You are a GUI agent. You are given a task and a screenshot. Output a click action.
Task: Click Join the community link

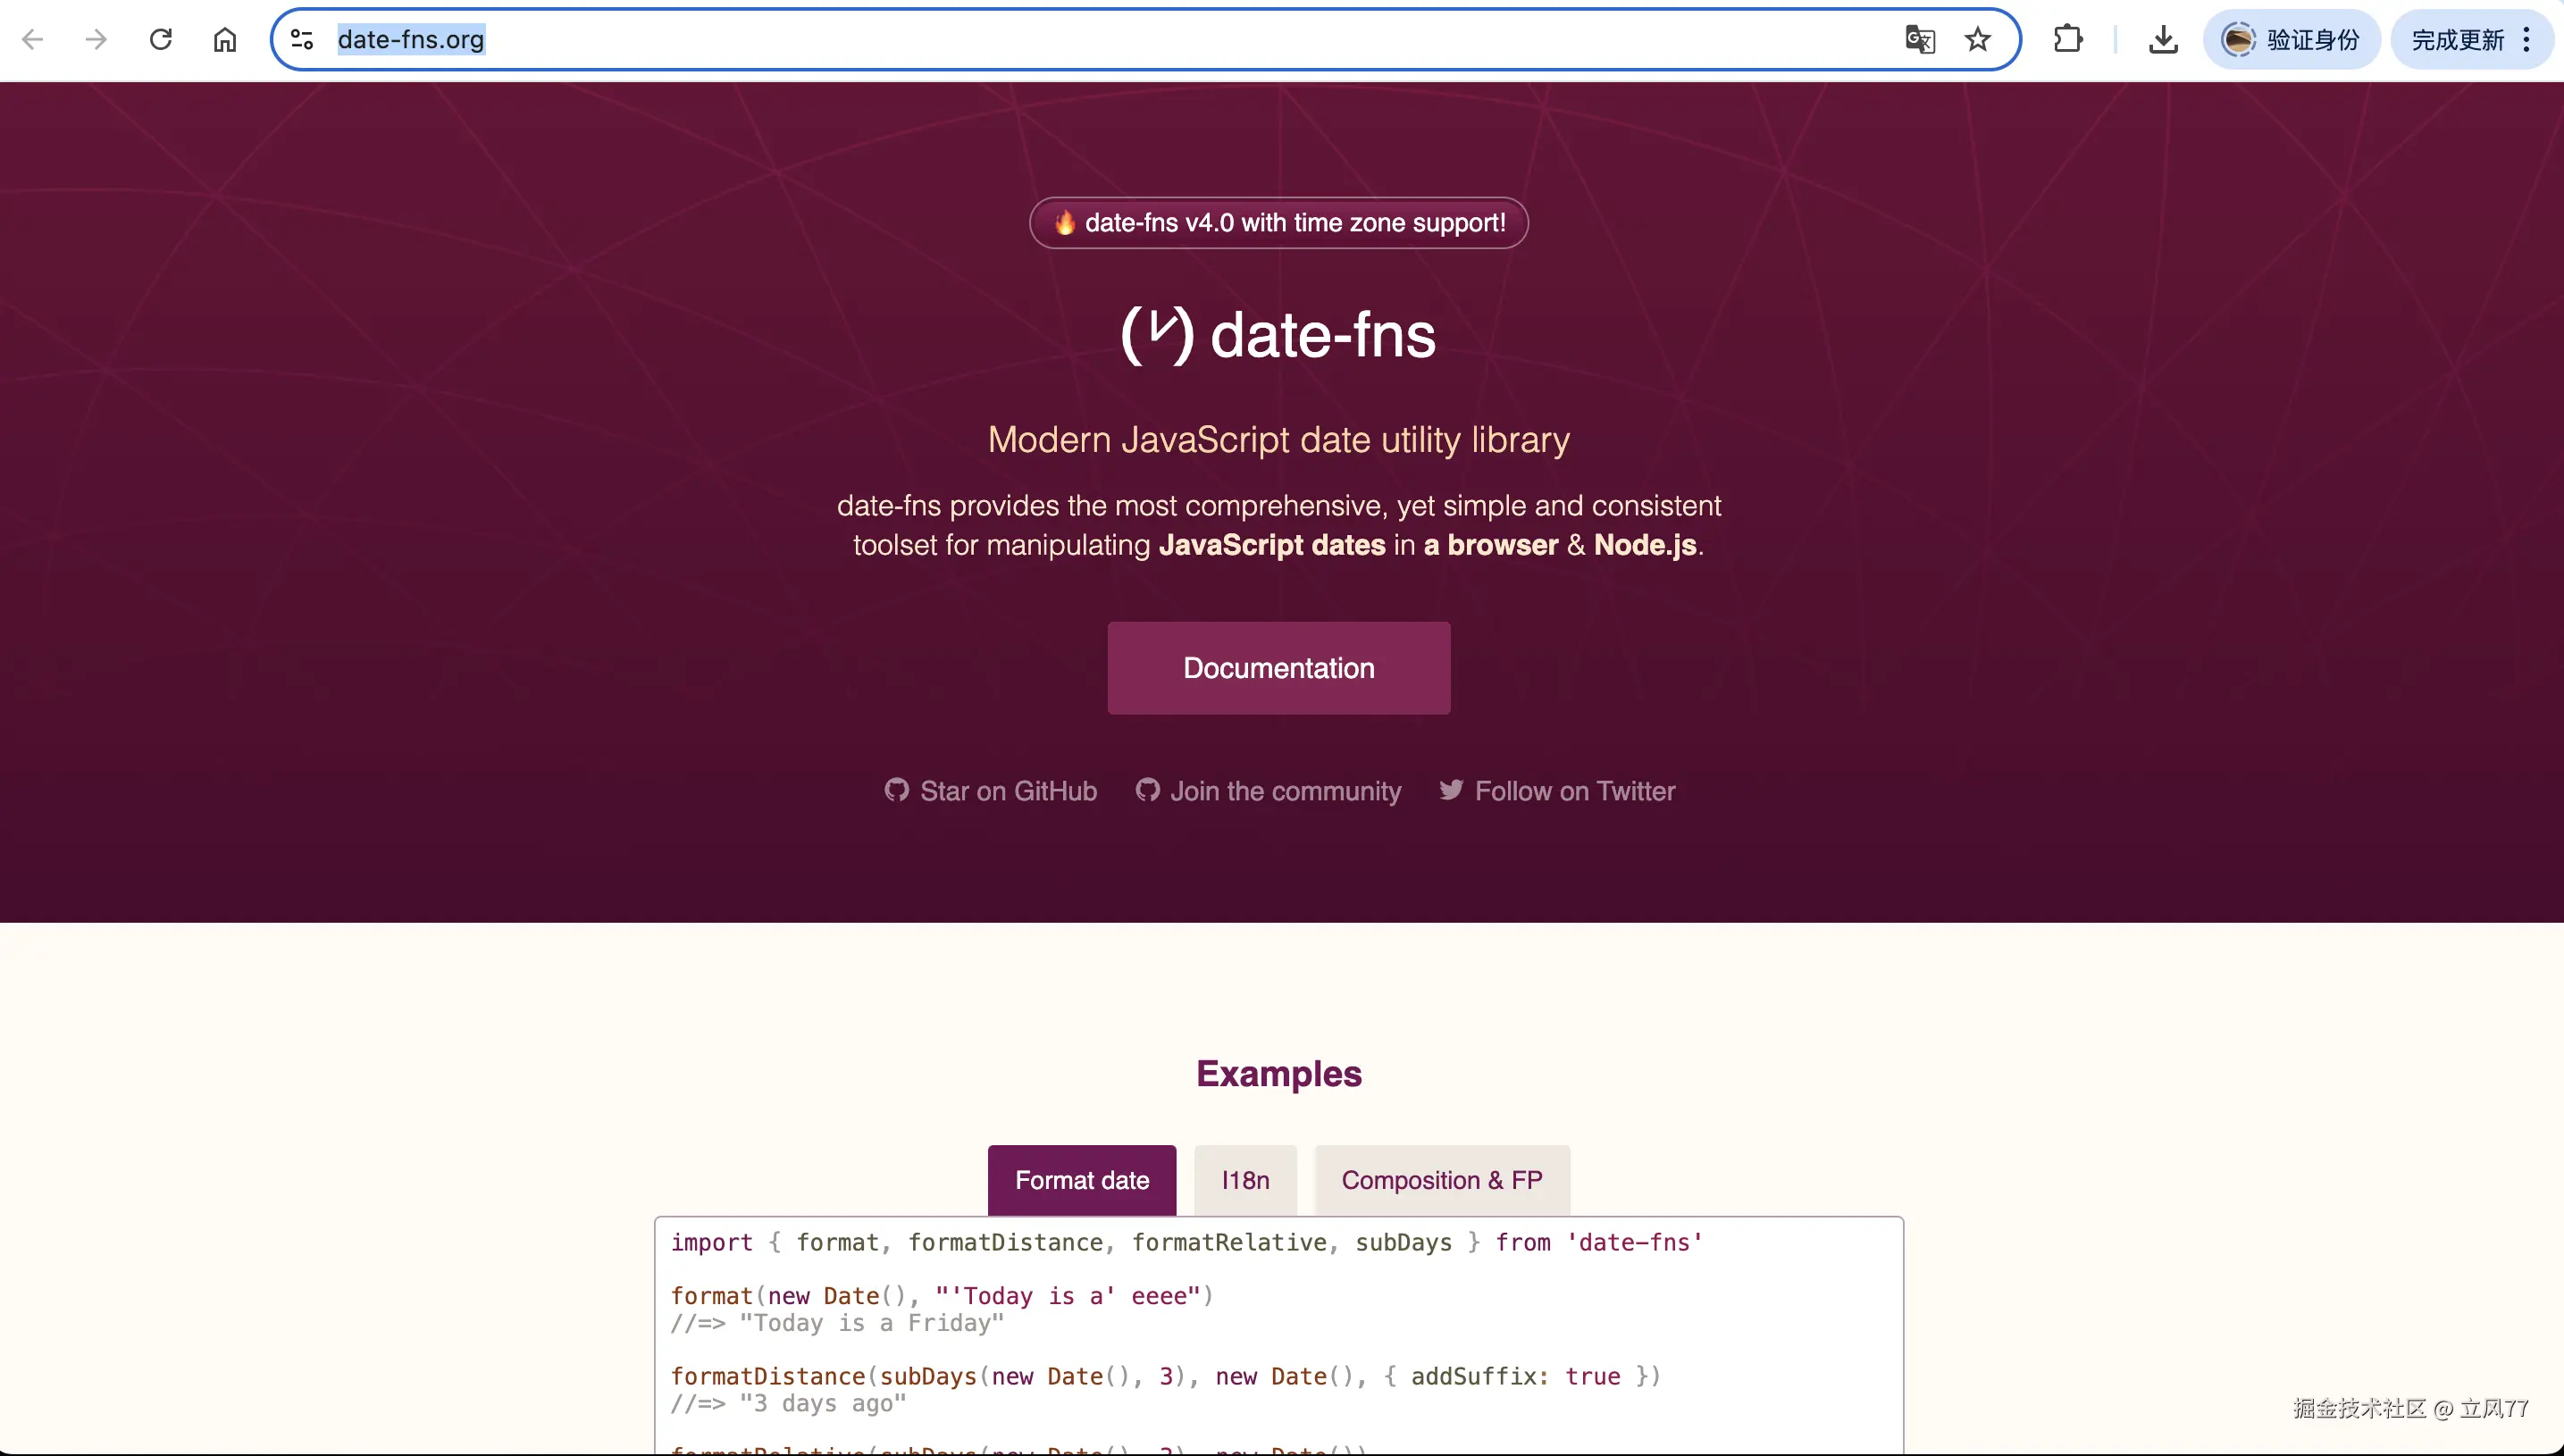(x=1268, y=791)
